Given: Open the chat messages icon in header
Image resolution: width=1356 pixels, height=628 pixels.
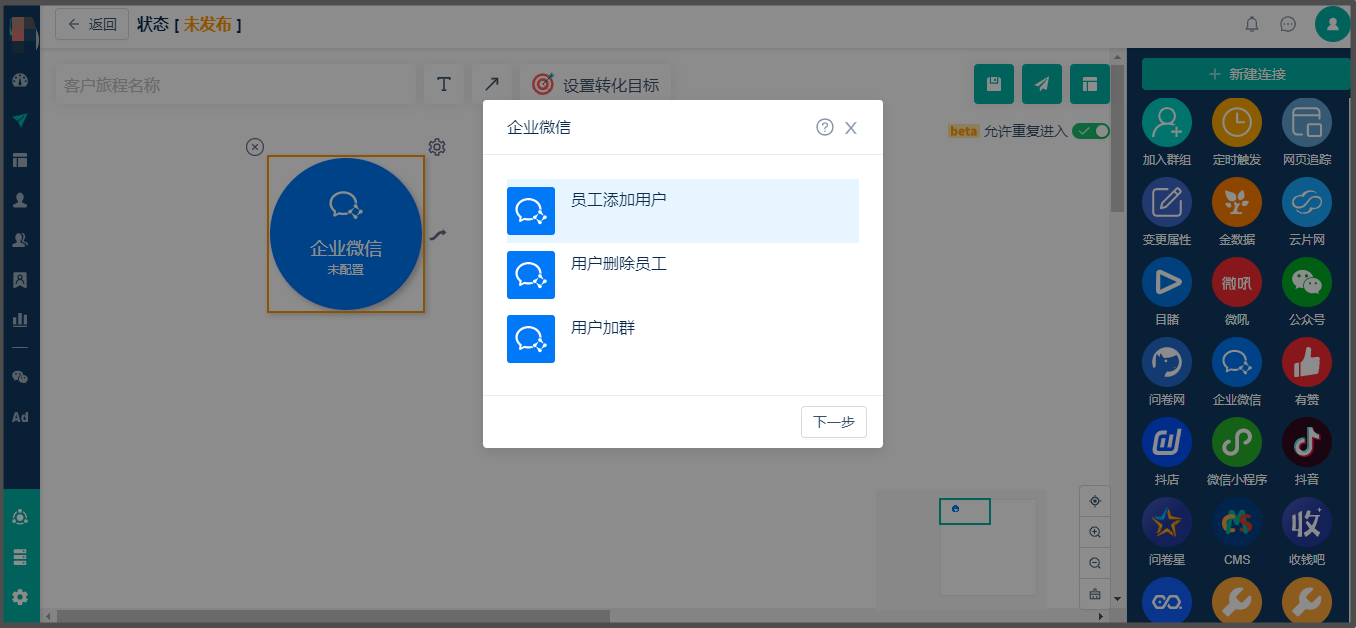Looking at the screenshot, I should (1289, 24).
